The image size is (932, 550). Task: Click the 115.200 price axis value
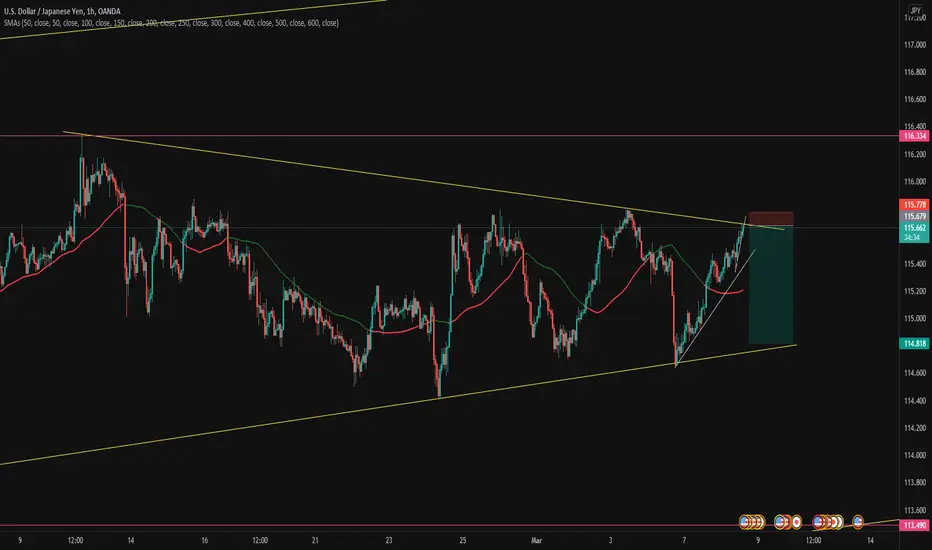point(915,291)
